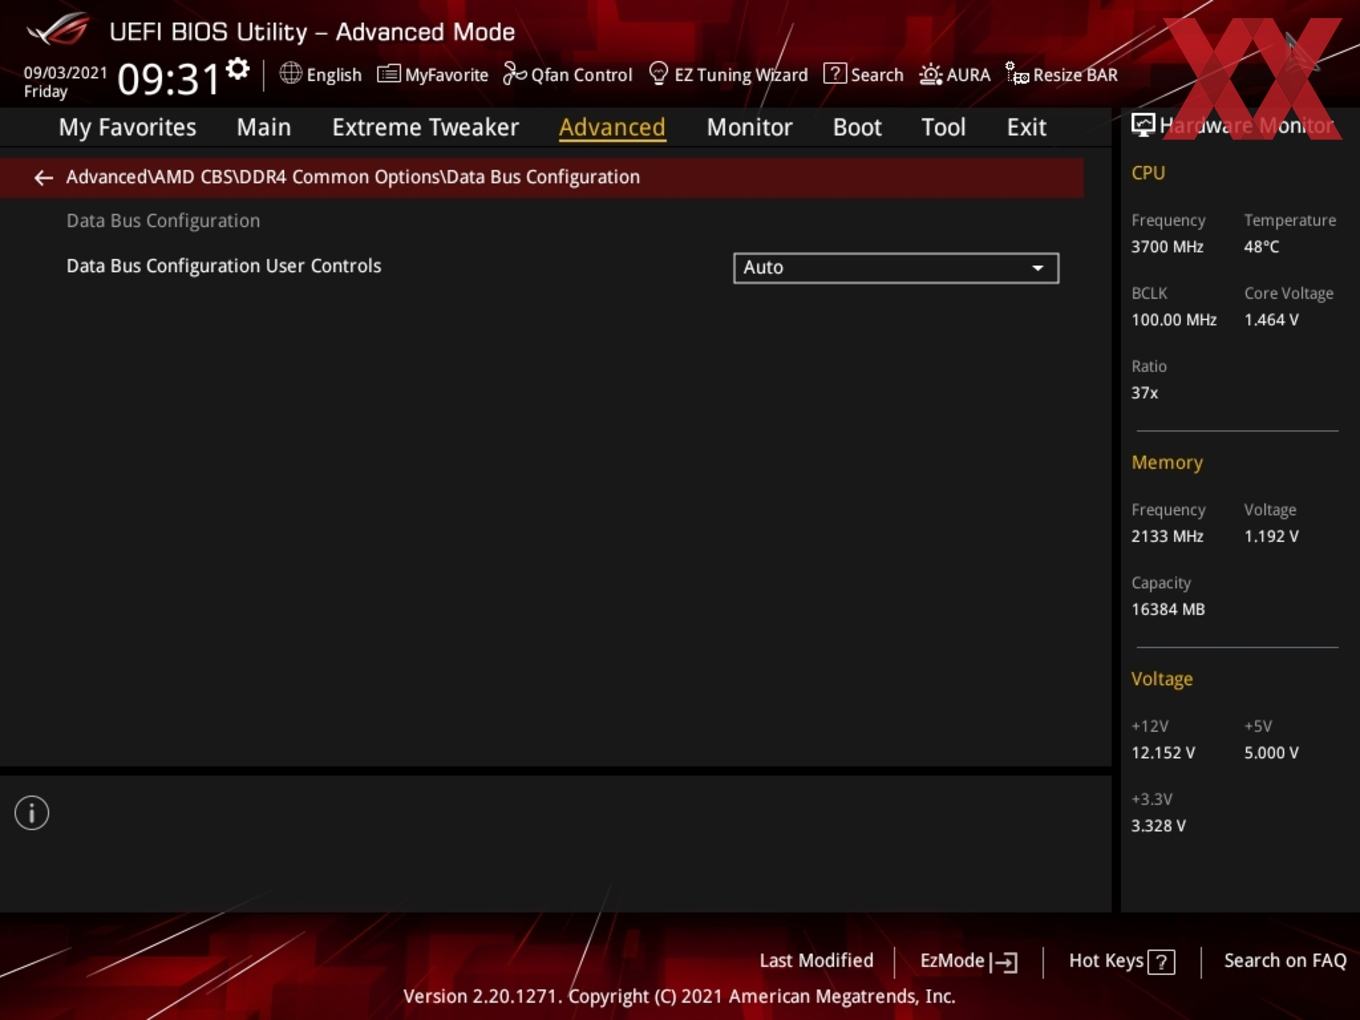Click the globe language icon
The width and height of the screenshot is (1360, 1020).
[290, 73]
